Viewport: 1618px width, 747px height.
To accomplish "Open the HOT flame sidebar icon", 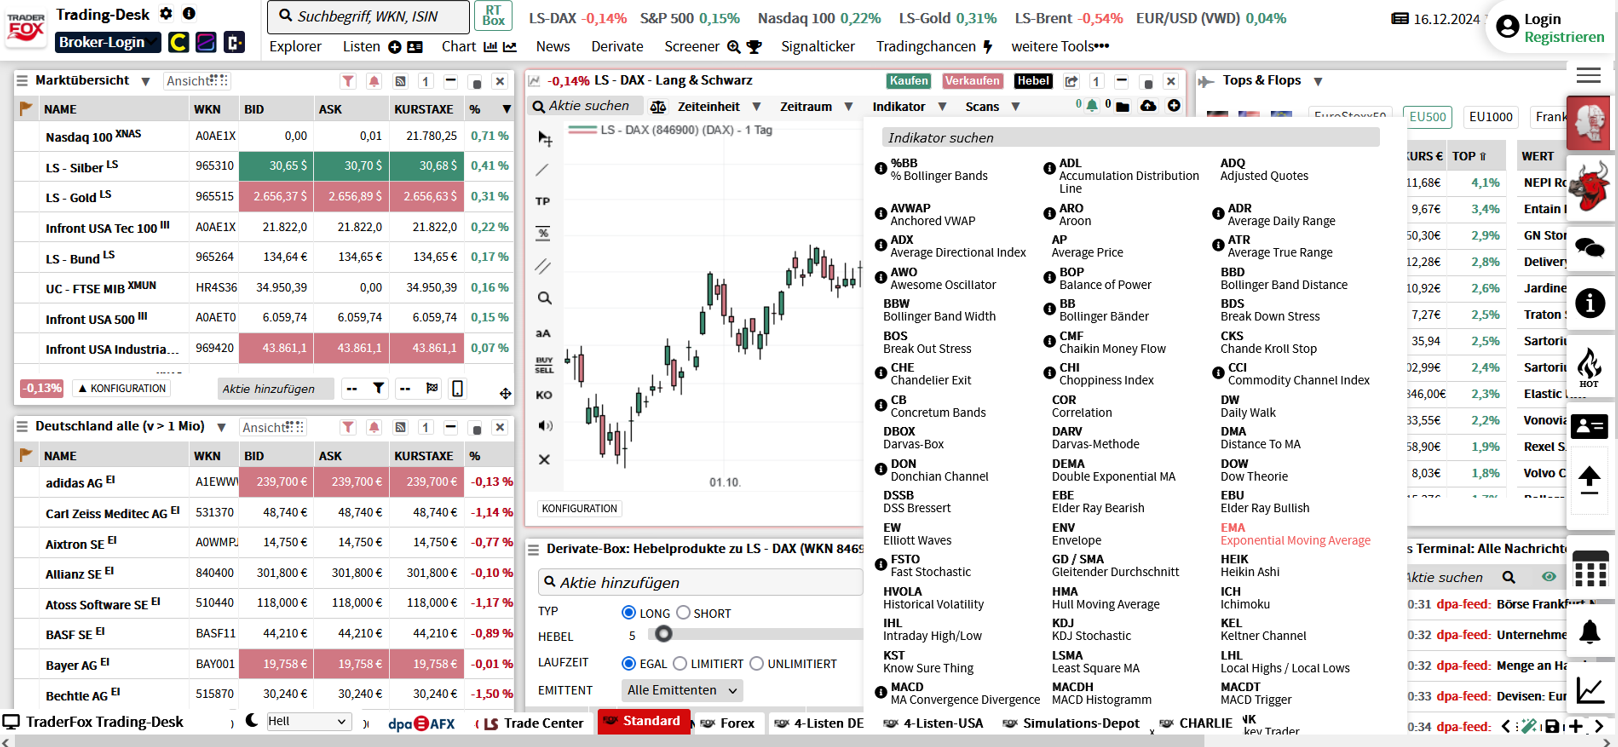I will click(1589, 367).
